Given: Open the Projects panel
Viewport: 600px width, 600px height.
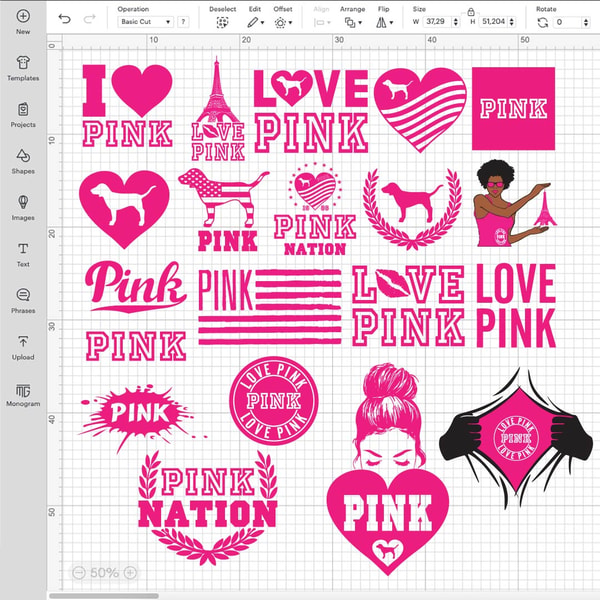Looking at the screenshot, I should (23, 115).
